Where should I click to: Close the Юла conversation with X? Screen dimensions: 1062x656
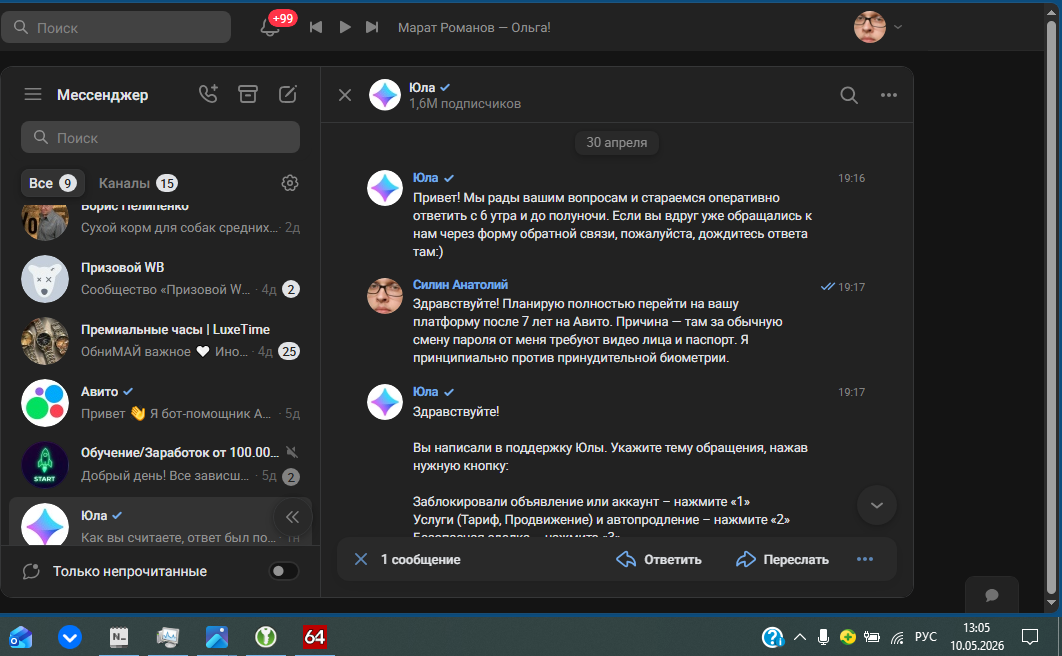pyautogui.click(x=345, y=95)
